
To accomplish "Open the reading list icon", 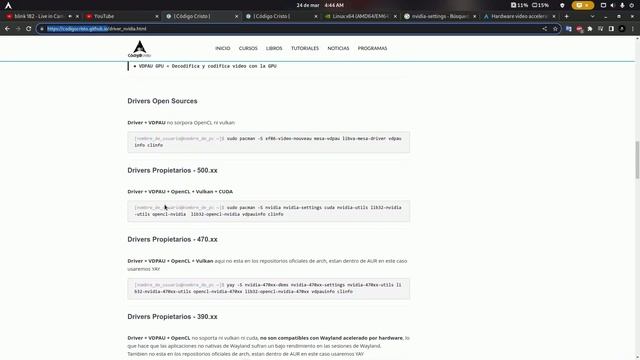I will 600,29.
